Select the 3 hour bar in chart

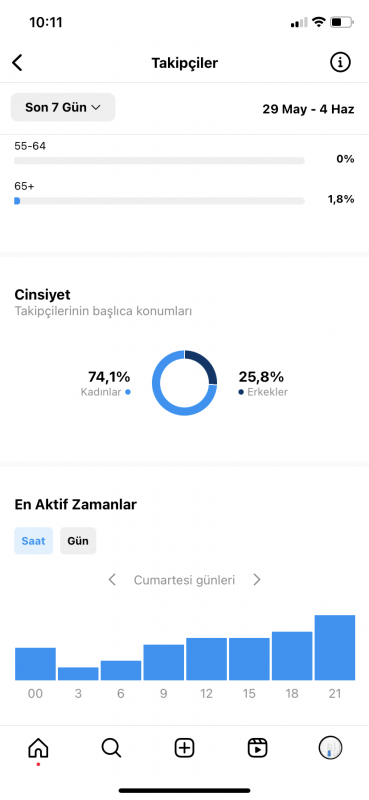[78, 673]
